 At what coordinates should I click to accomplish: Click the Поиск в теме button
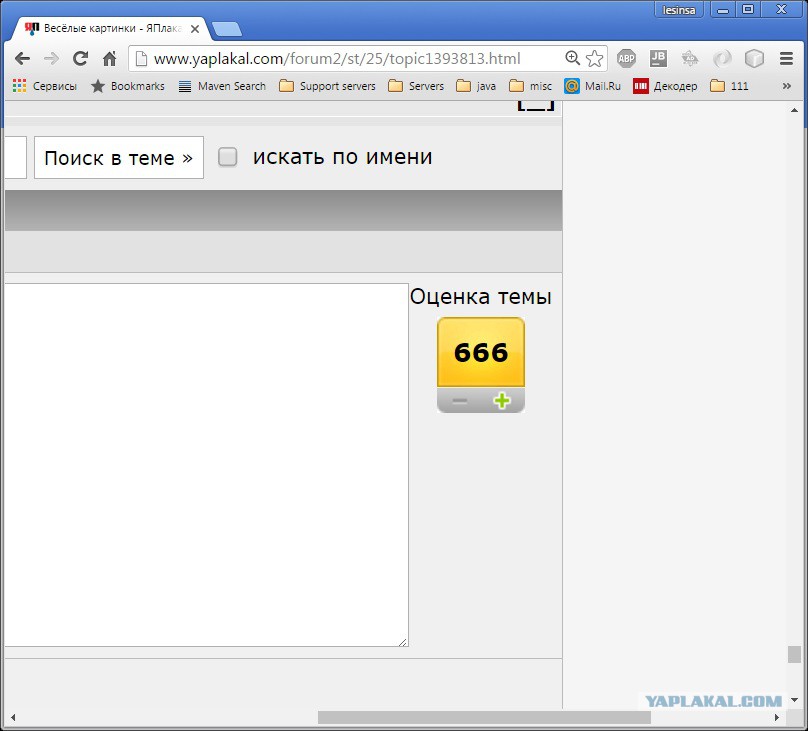(119, 158)
